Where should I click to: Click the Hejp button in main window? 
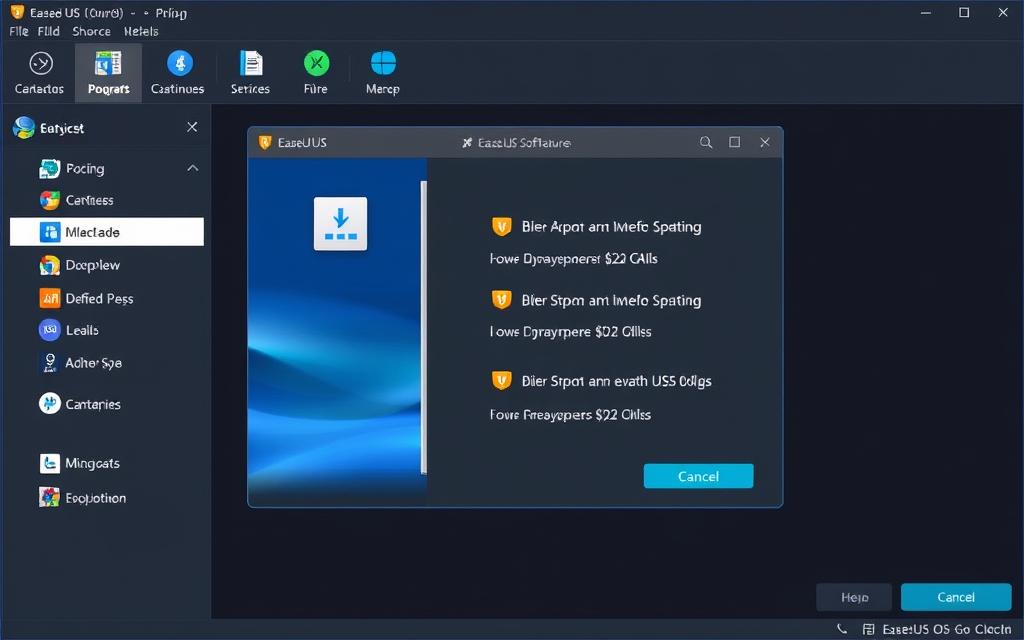854,597
